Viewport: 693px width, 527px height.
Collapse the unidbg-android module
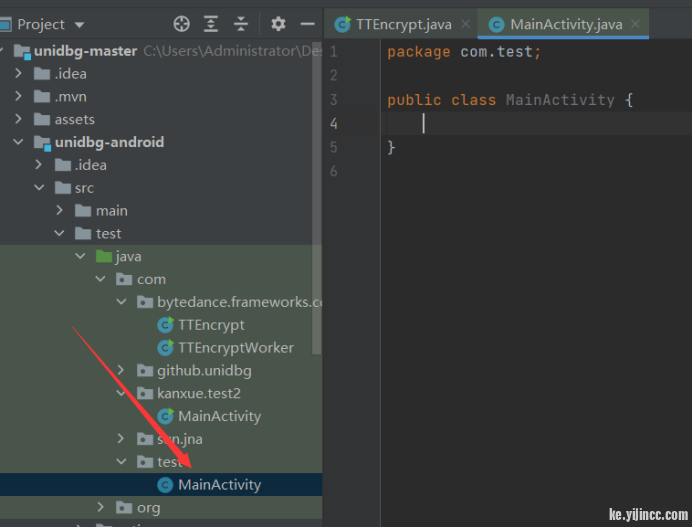click(18, 142)
